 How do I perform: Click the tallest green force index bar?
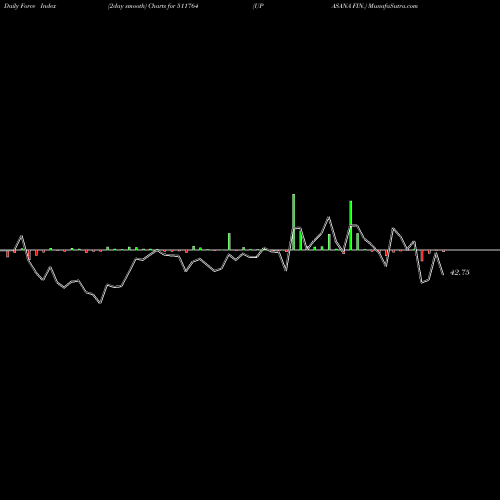click(x=293, y=222)
